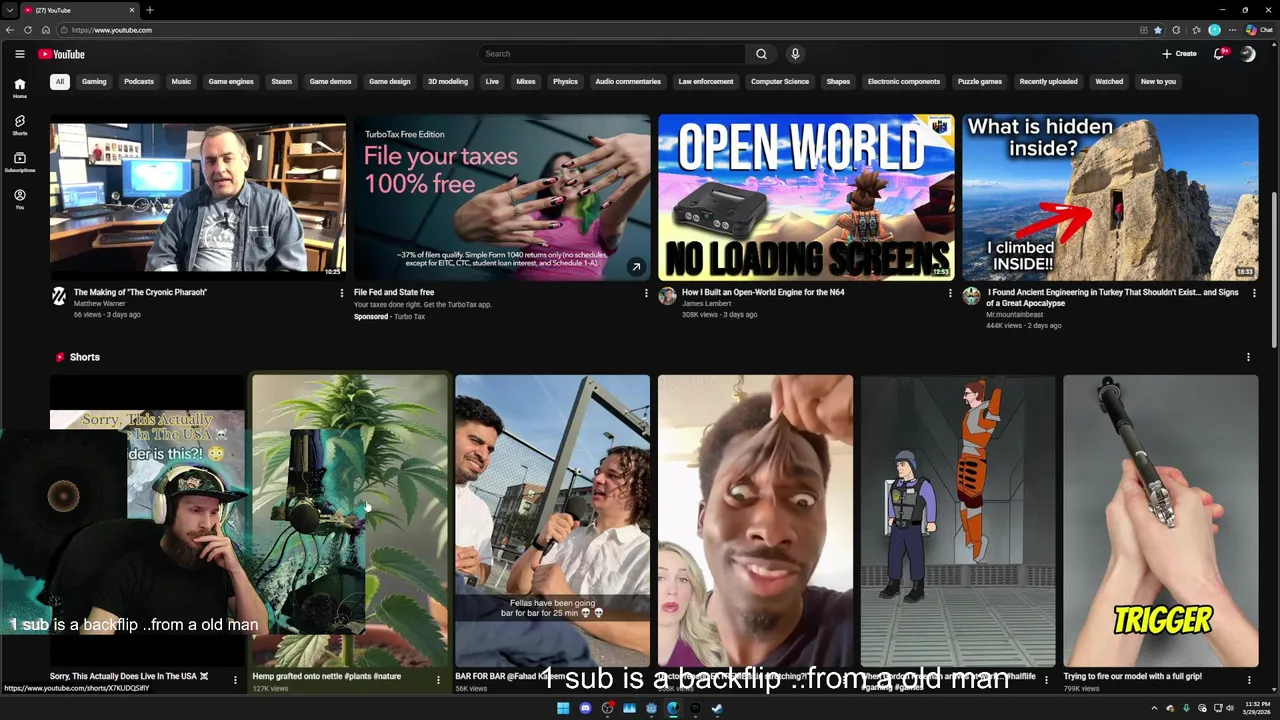Open the notifications bell
Image resolution: width=1280 pixels, height=720 pixels.
coord(1219,54)
